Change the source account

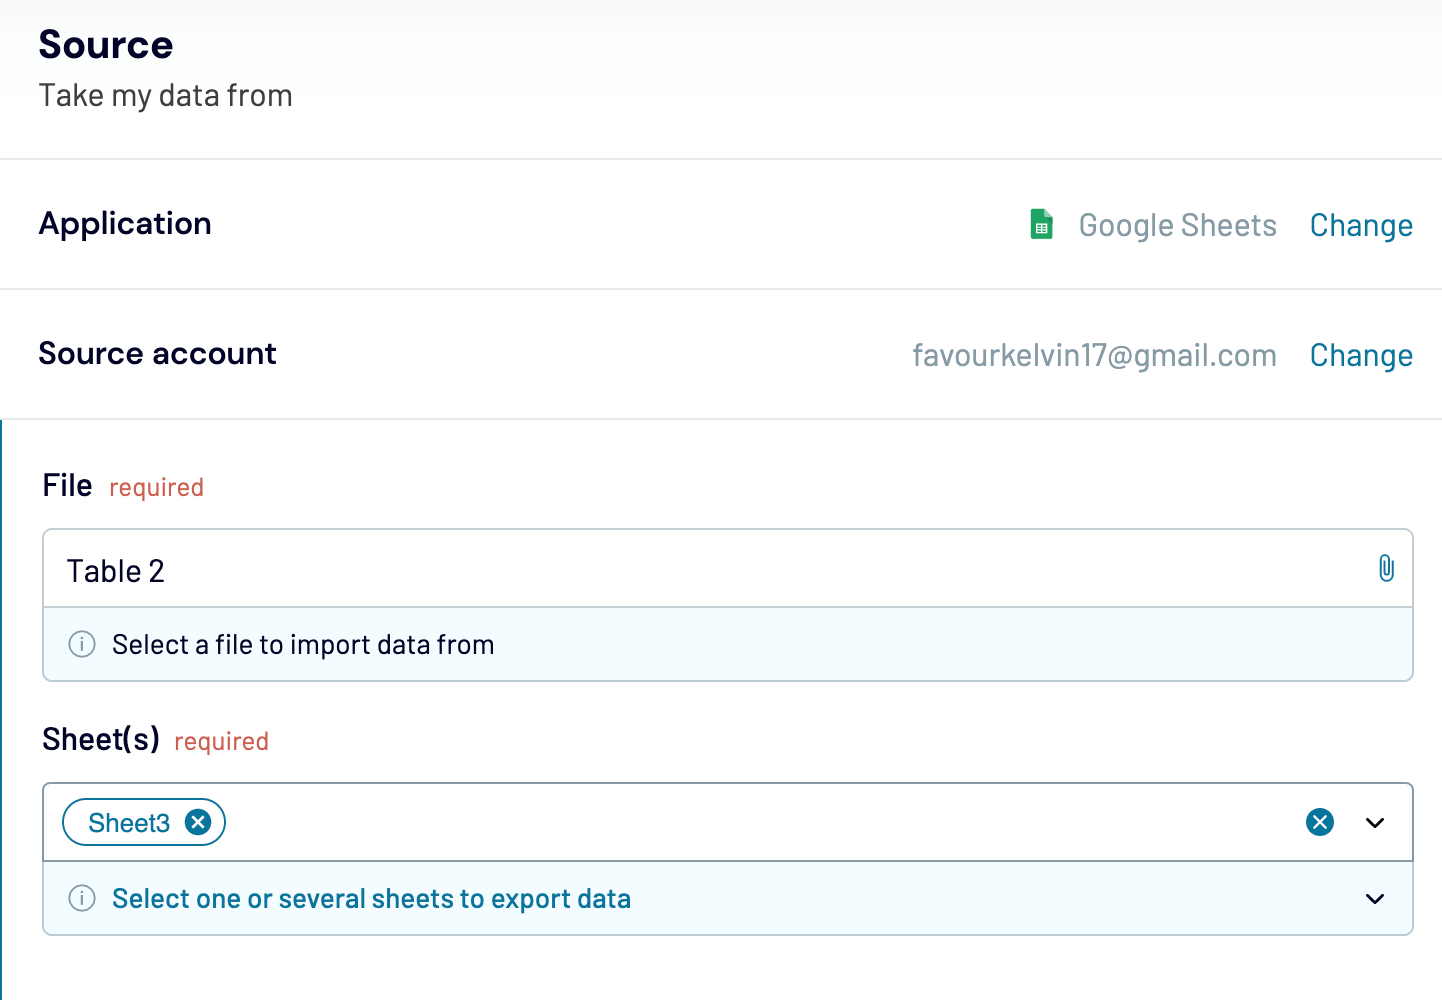(1361, 355)
